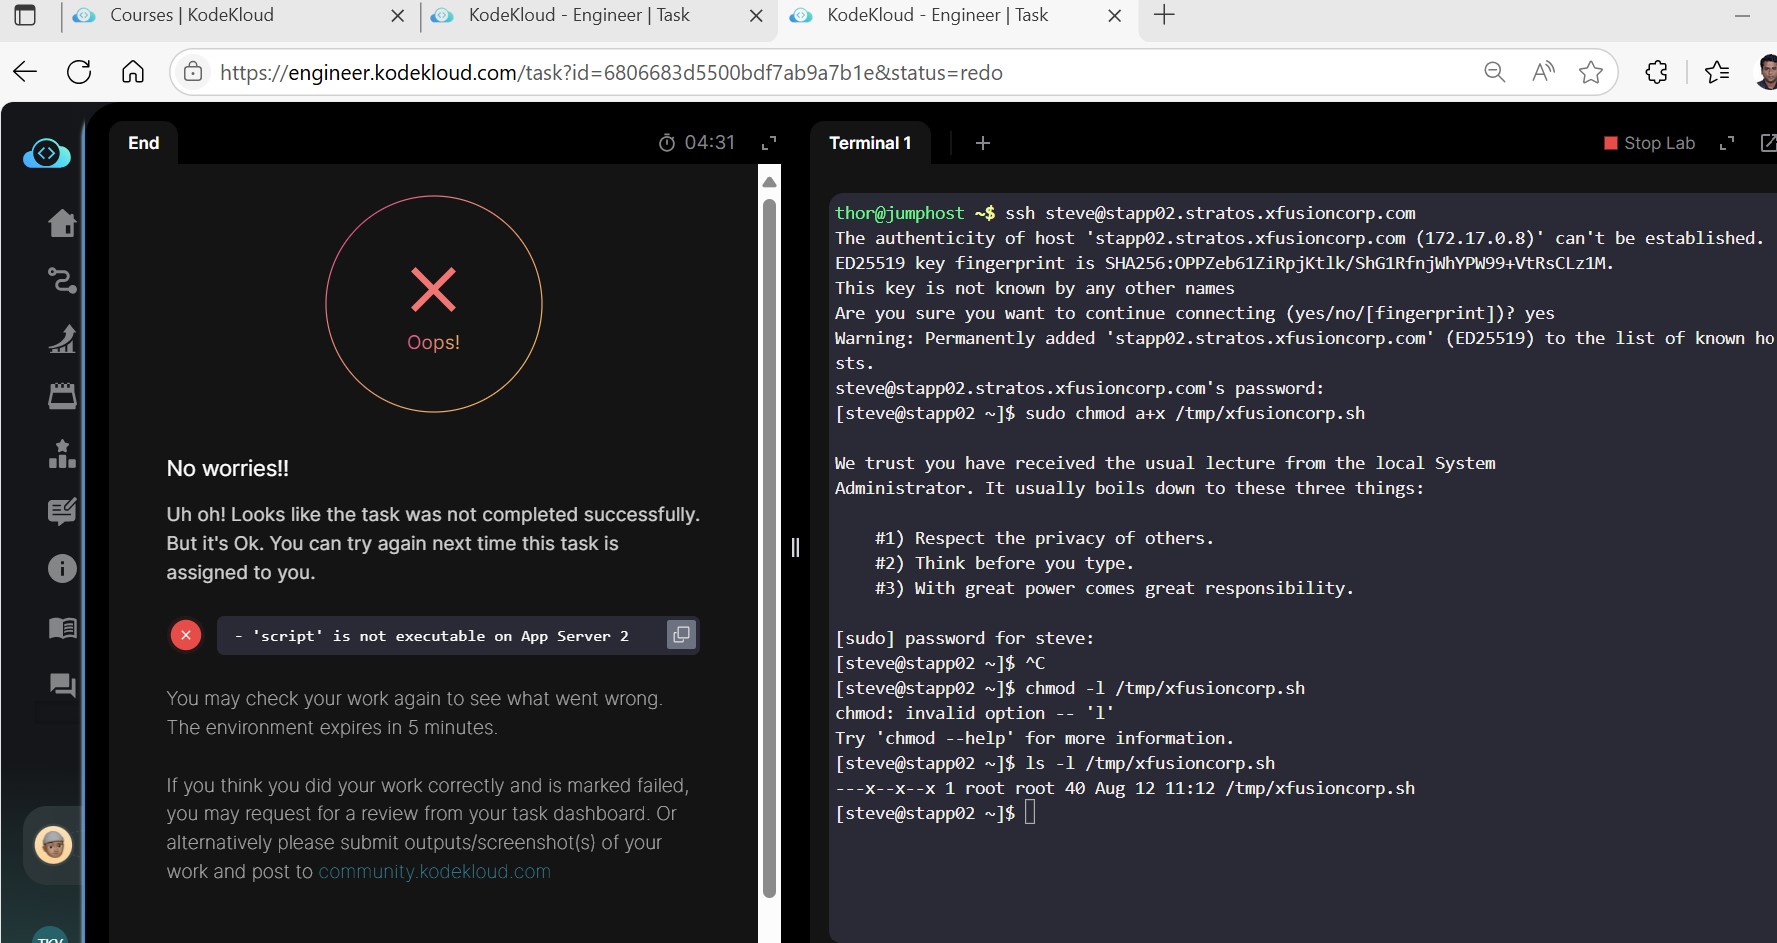Click the task panel vertical scrollbar
This screenshot has height=943, width=1777.
click(x=769, y=540)
